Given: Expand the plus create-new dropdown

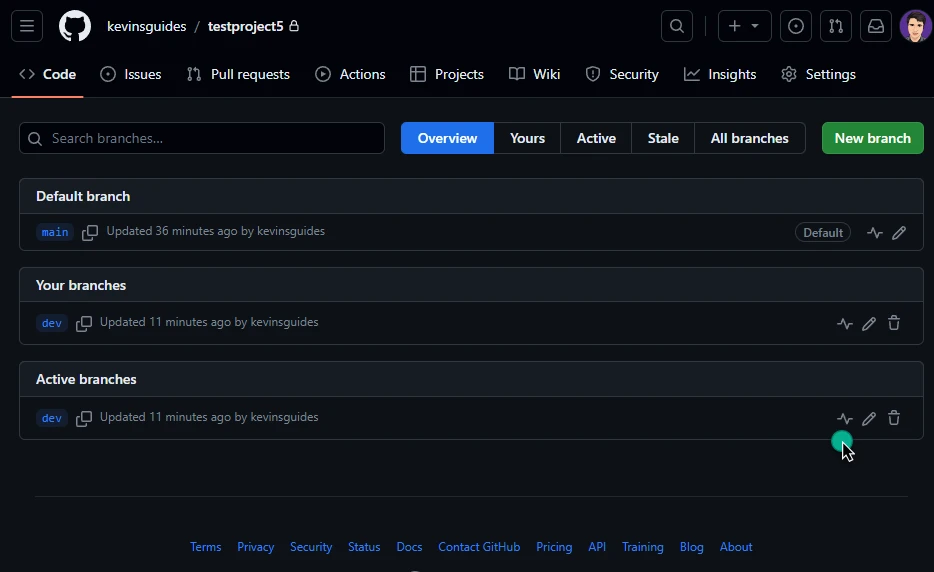Looking at the screenshot, I should [x=745, y=26].
